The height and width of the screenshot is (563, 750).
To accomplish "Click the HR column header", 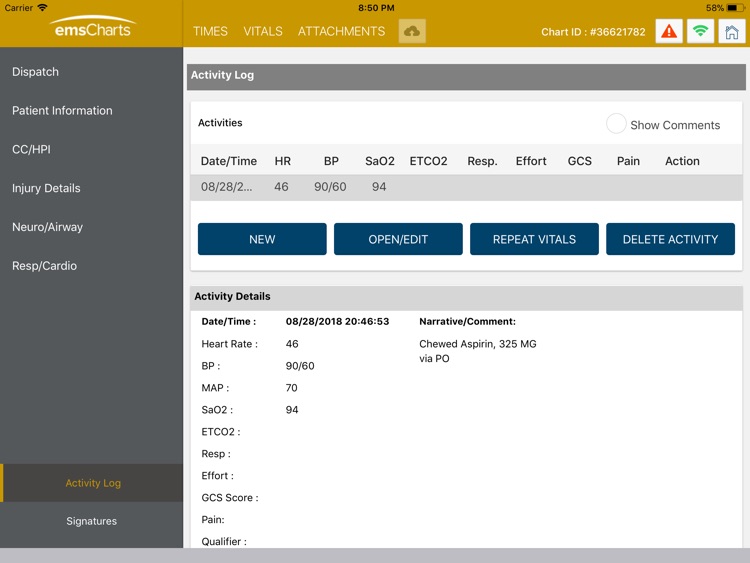I will coord(283,161).
